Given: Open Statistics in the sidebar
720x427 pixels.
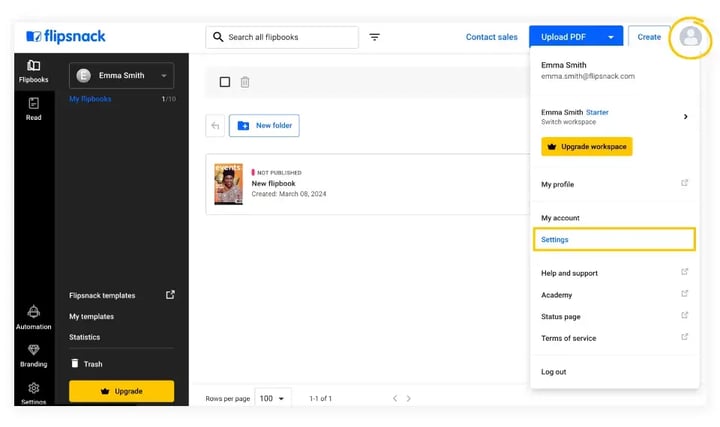Looking at the screenshot, I should [84, 337].
